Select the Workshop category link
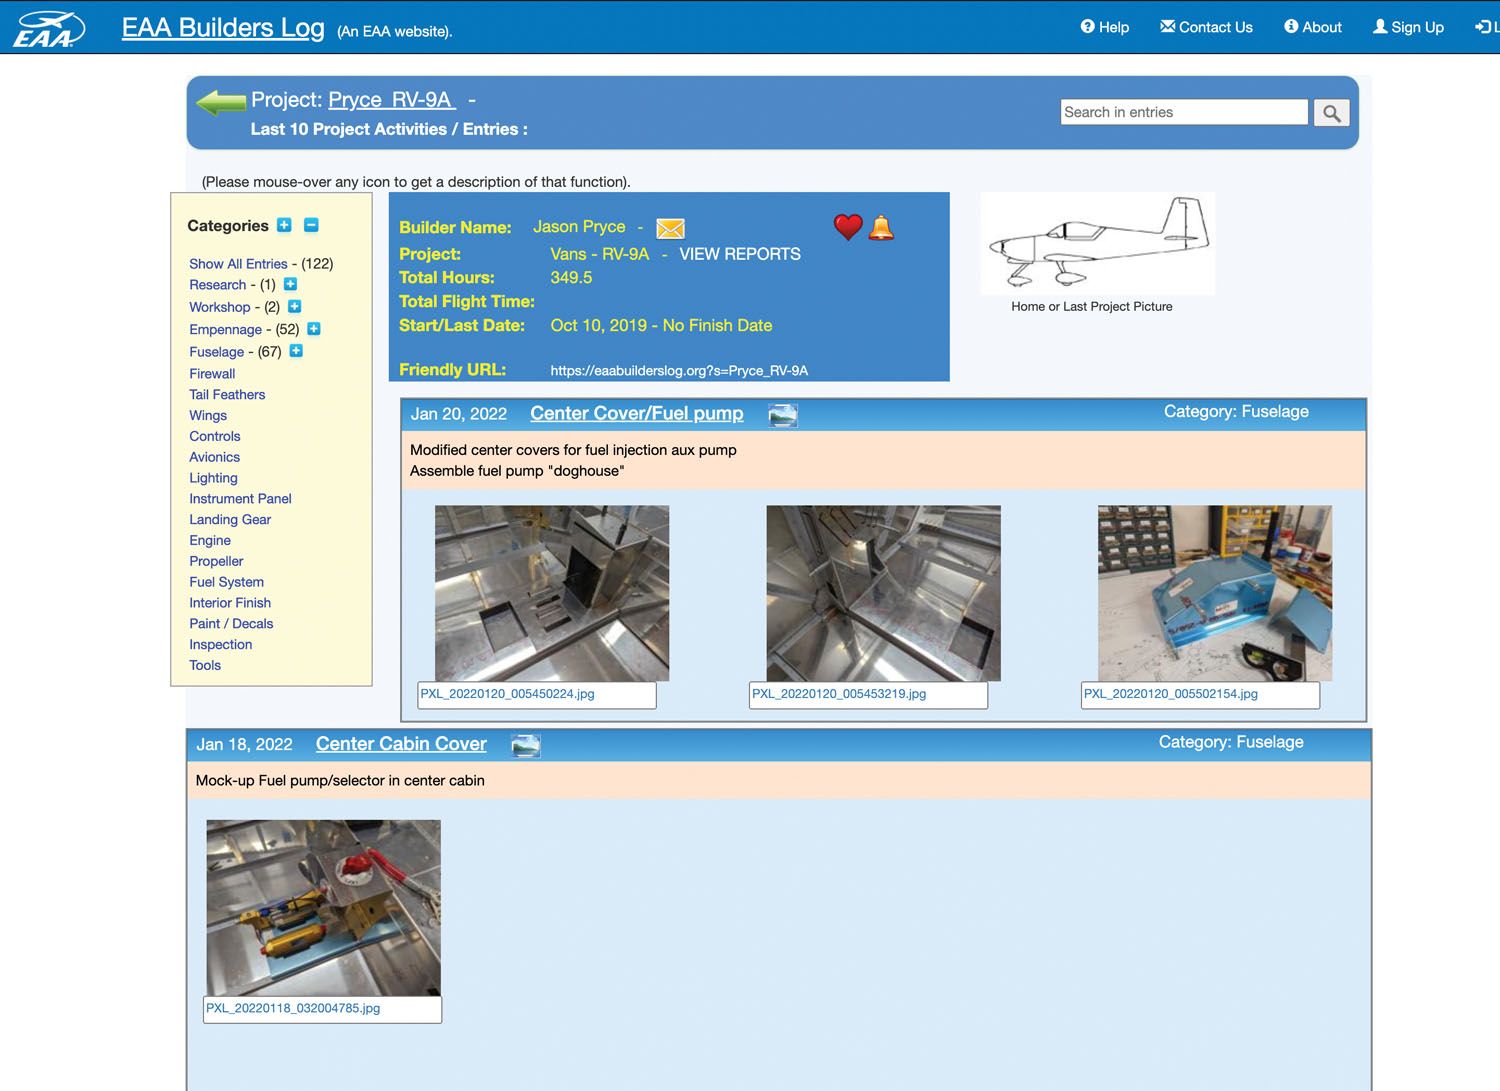 point(219,307)
